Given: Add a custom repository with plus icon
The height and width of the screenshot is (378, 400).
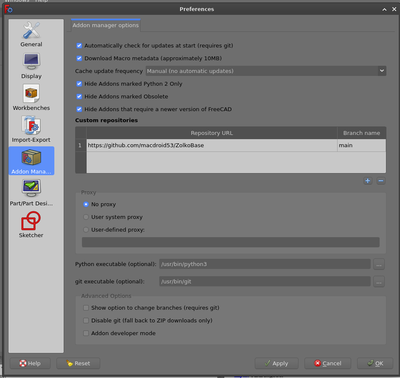Looking at the screenshot, I should coord(368,181).
